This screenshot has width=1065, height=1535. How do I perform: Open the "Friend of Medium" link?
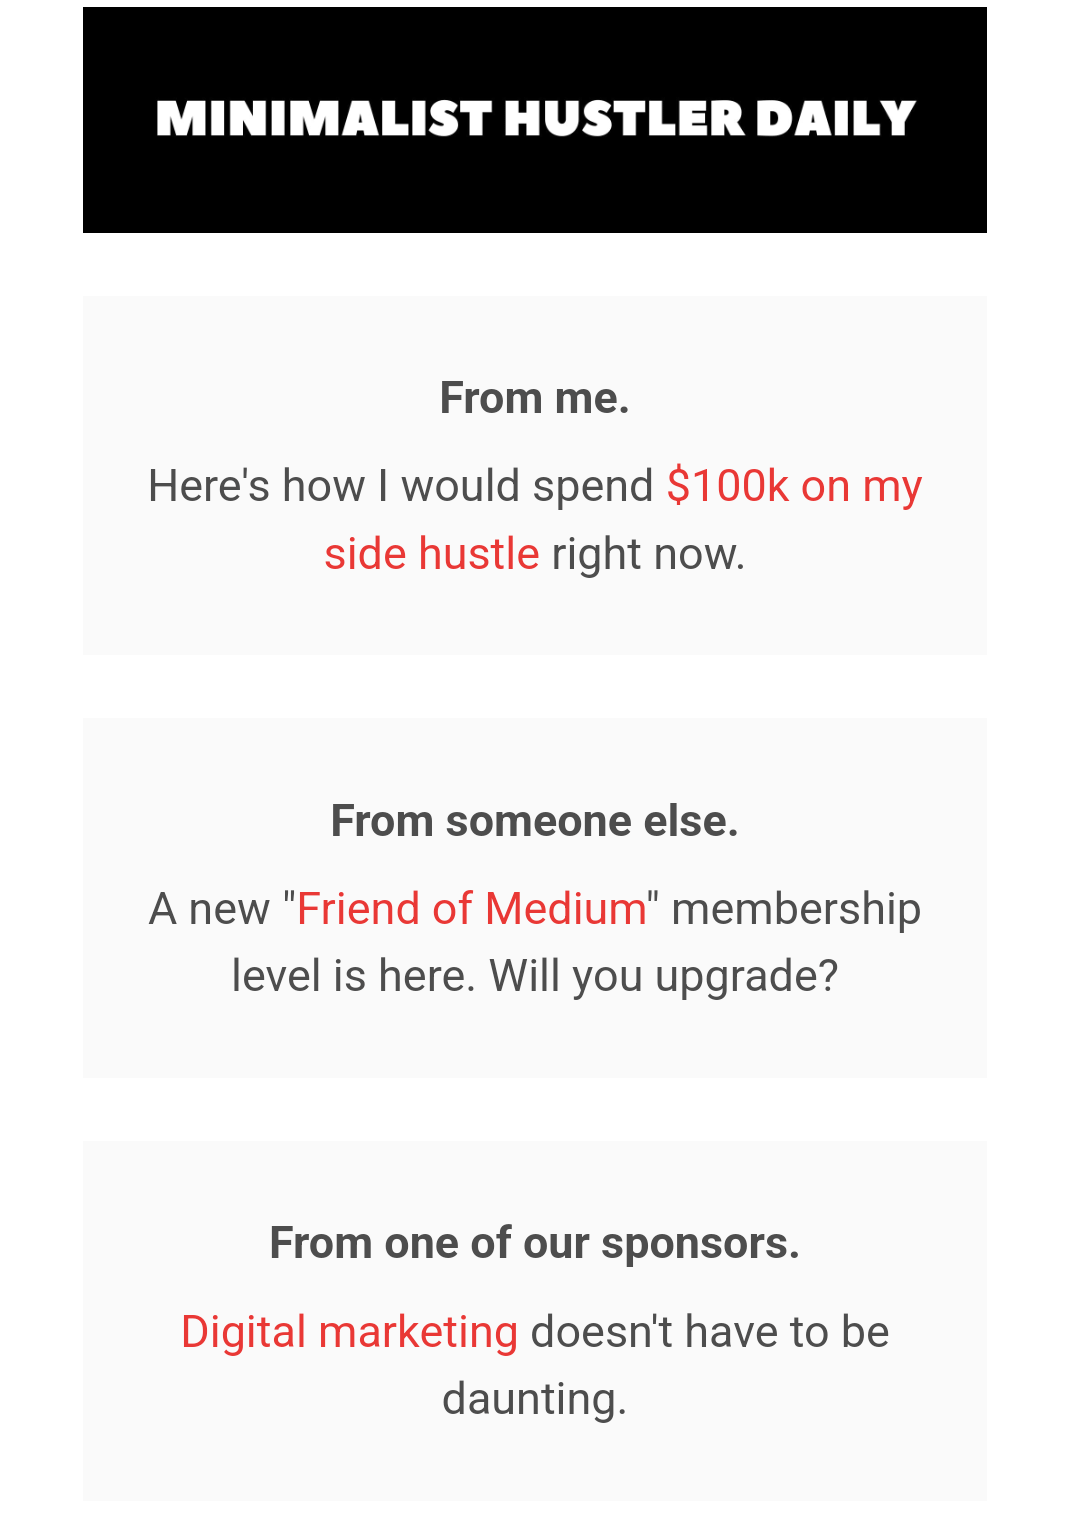(472, 909)
